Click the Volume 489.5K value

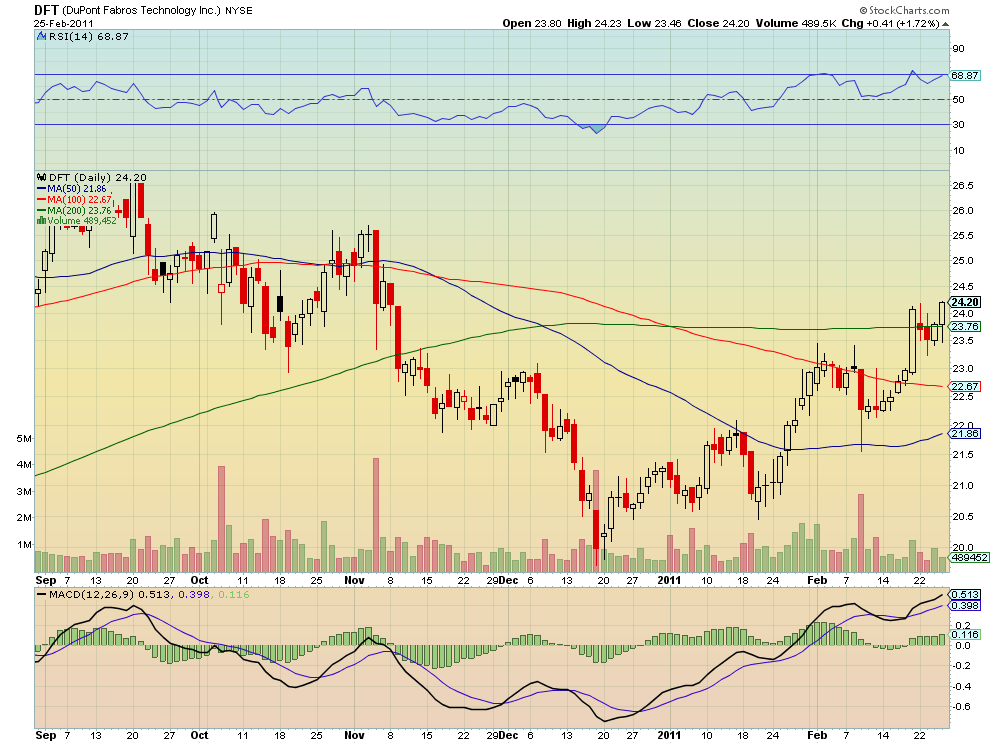point(796,23)
